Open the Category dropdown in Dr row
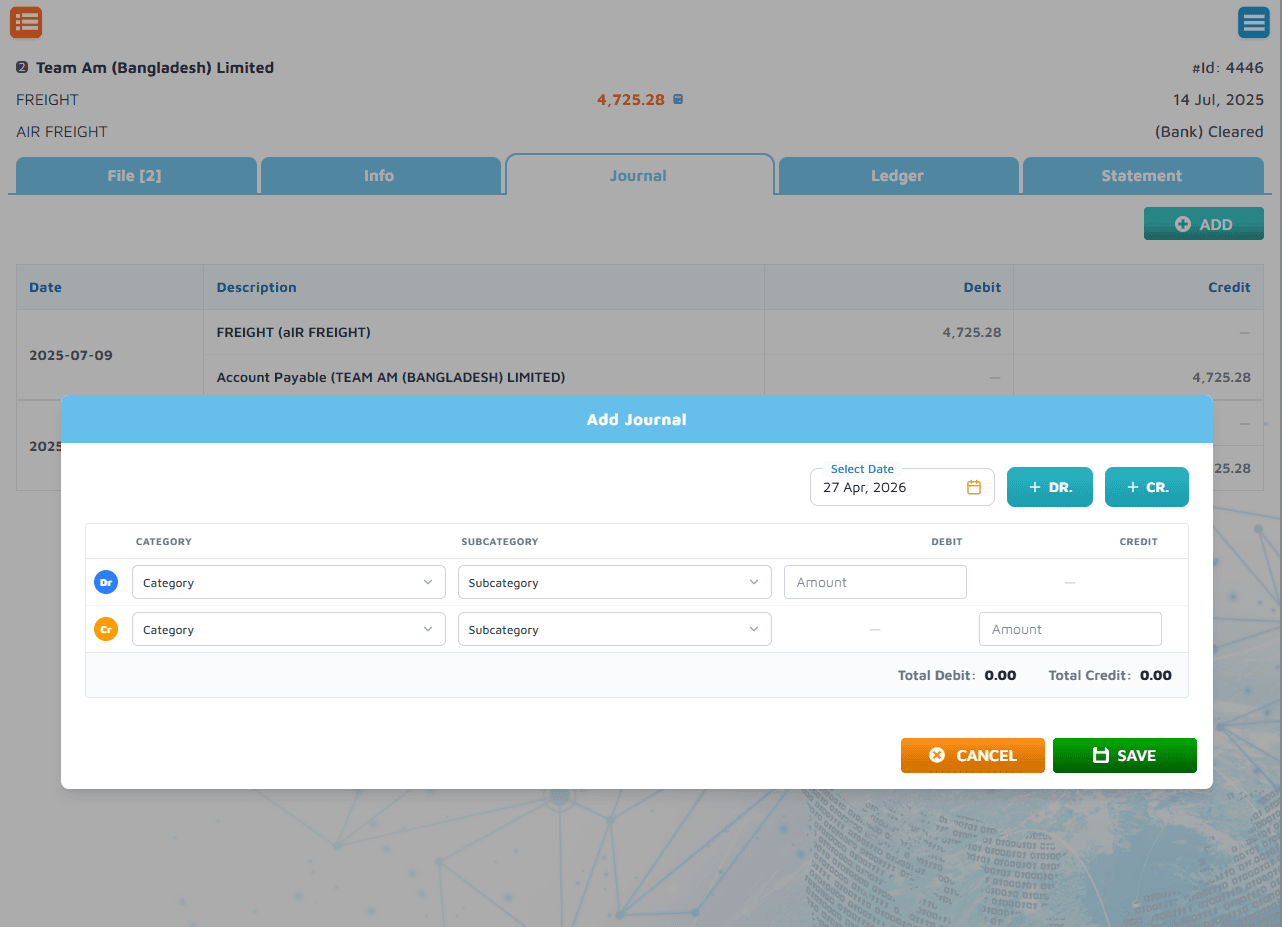The width and height of the screenshot is (1282, 927). point(289,582)
